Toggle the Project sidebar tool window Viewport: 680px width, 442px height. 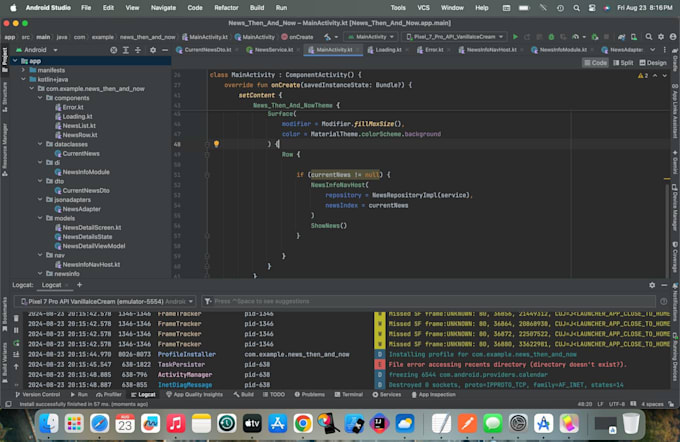tap(5, 60)
